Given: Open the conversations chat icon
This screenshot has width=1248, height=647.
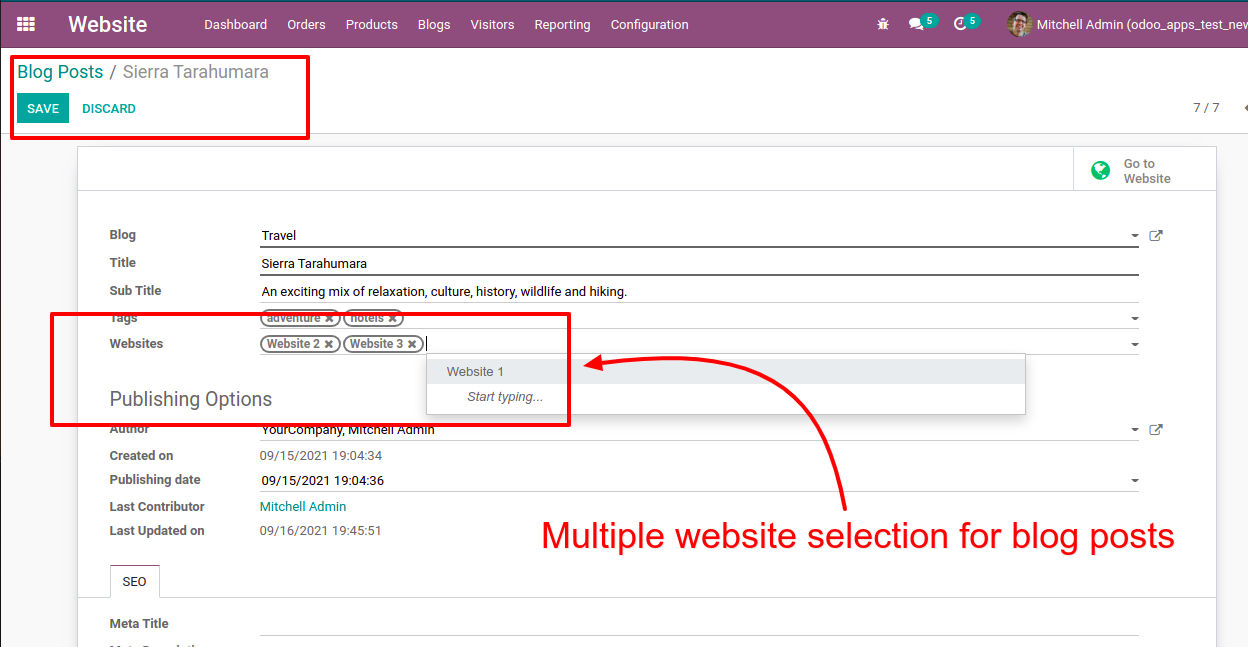Looking at the screenshot, I should click(x=916, y=24).
